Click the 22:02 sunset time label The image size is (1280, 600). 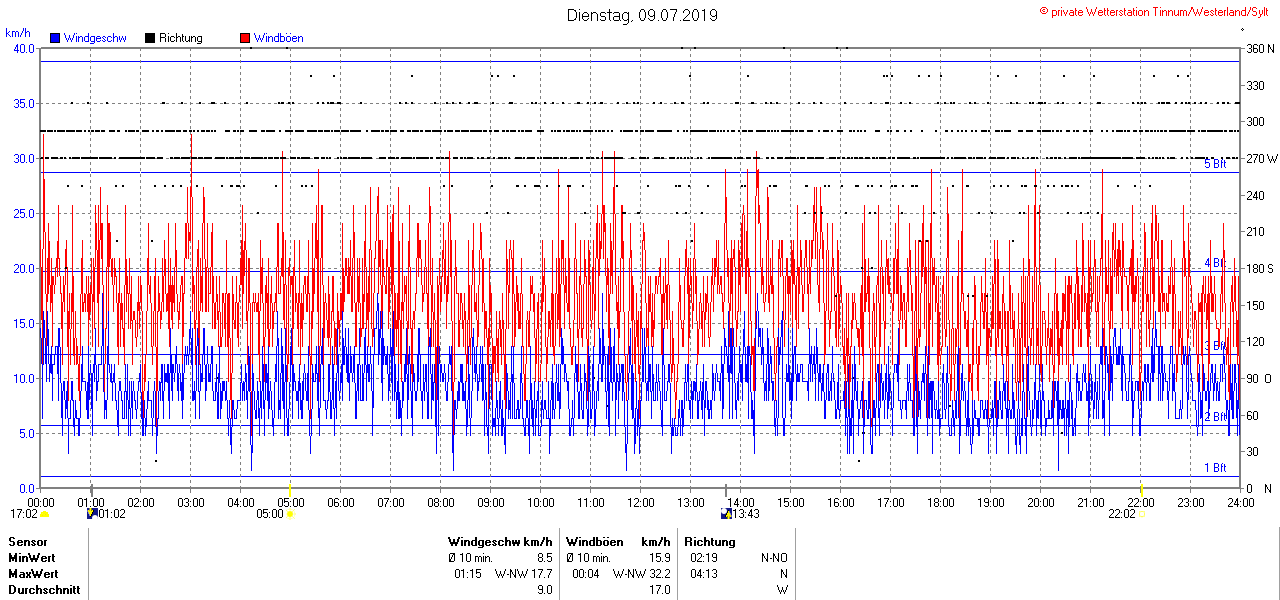tap(1122, 514)
